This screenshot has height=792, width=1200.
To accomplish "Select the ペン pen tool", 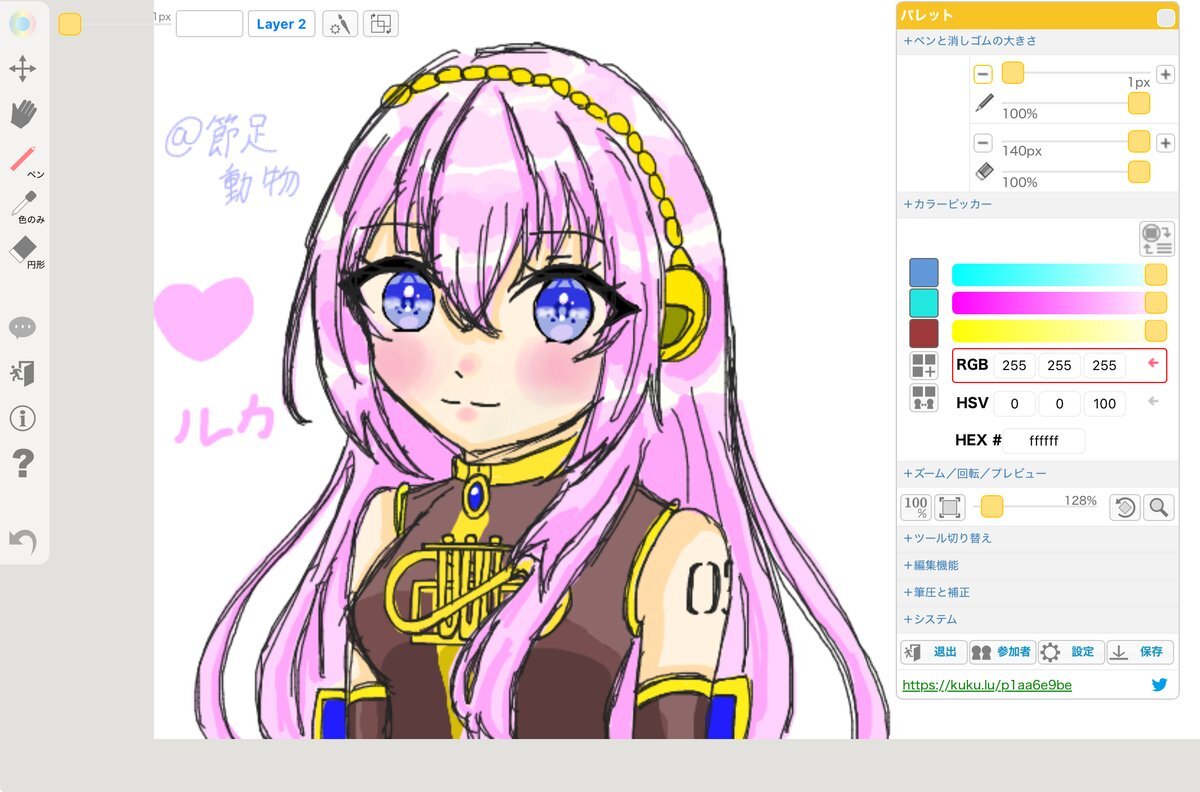I will pyautogui.click(x=24, y=161).
